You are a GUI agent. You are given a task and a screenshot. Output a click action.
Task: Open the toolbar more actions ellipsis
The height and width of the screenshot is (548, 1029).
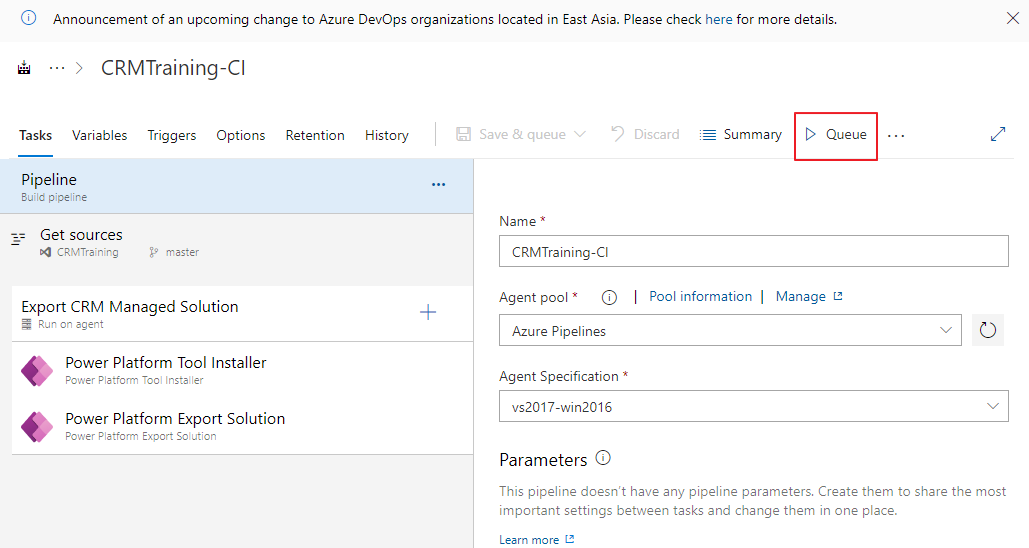pos(896,135)
